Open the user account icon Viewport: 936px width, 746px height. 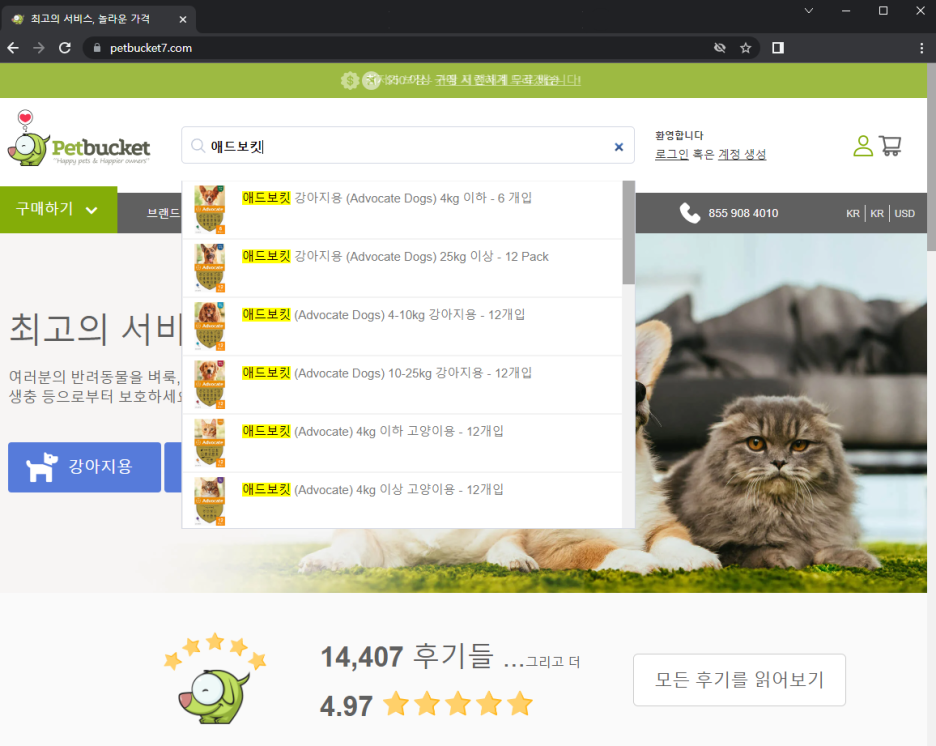863,146
